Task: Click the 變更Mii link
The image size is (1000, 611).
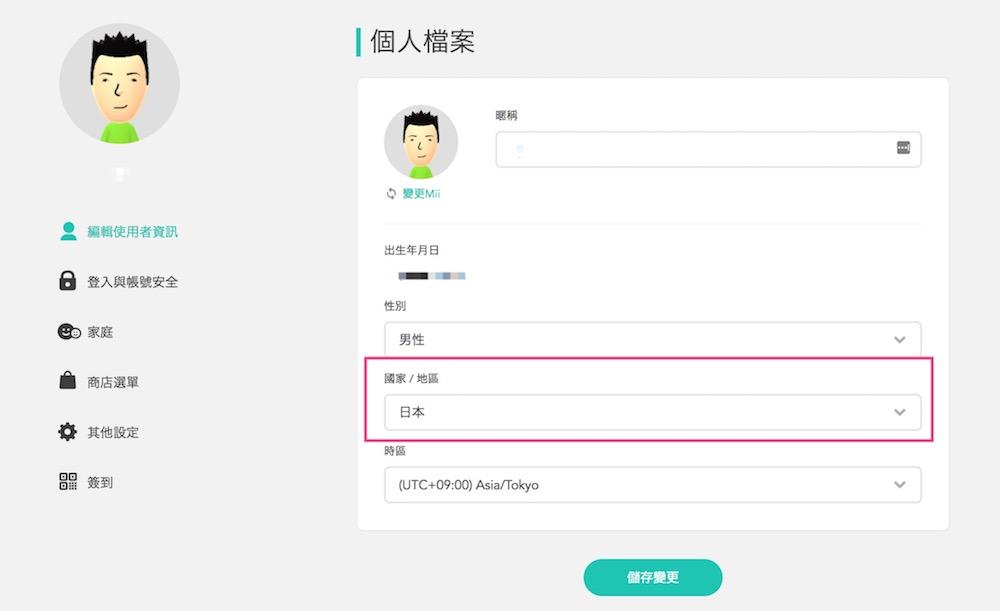Action: click(x=421, y=194)
